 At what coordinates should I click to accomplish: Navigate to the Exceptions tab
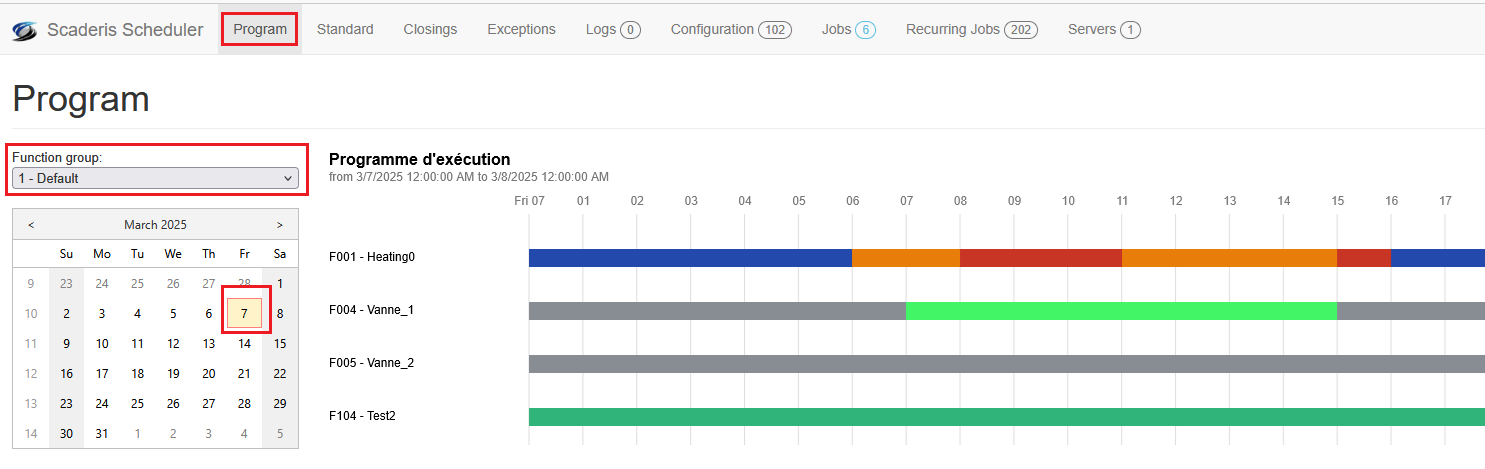[521, 29]
